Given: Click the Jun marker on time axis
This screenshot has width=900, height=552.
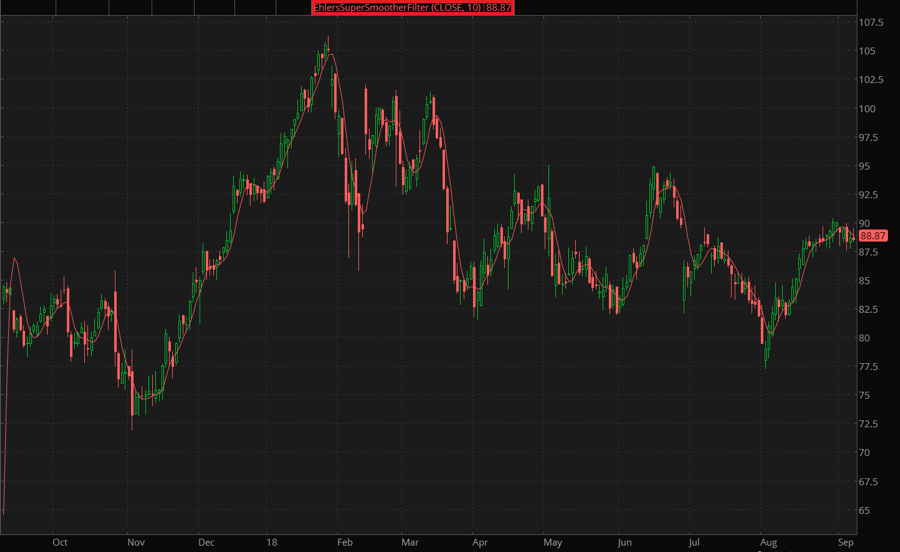Looking at the screenshot, I should (625, 542).
